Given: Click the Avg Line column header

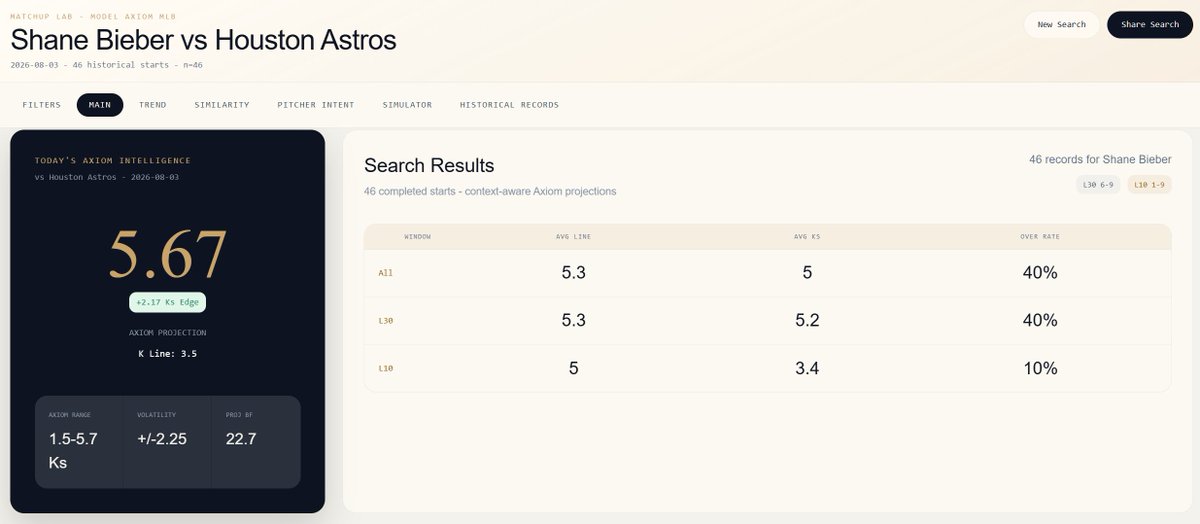Looking at the screenshot, I should click(573, 237).
